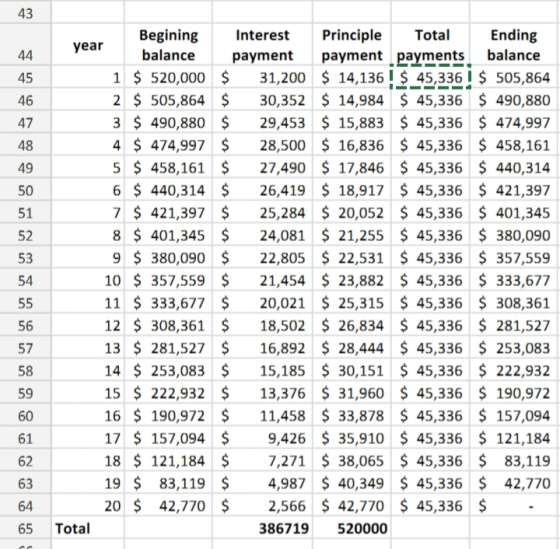
Task: Select total principle 520000 cell
Action: coord(352,528)
